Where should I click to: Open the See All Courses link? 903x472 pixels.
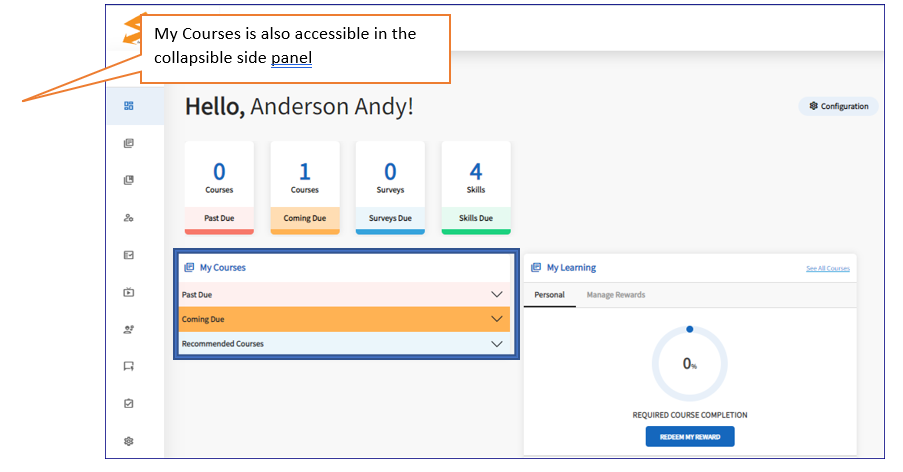(827, 269)
